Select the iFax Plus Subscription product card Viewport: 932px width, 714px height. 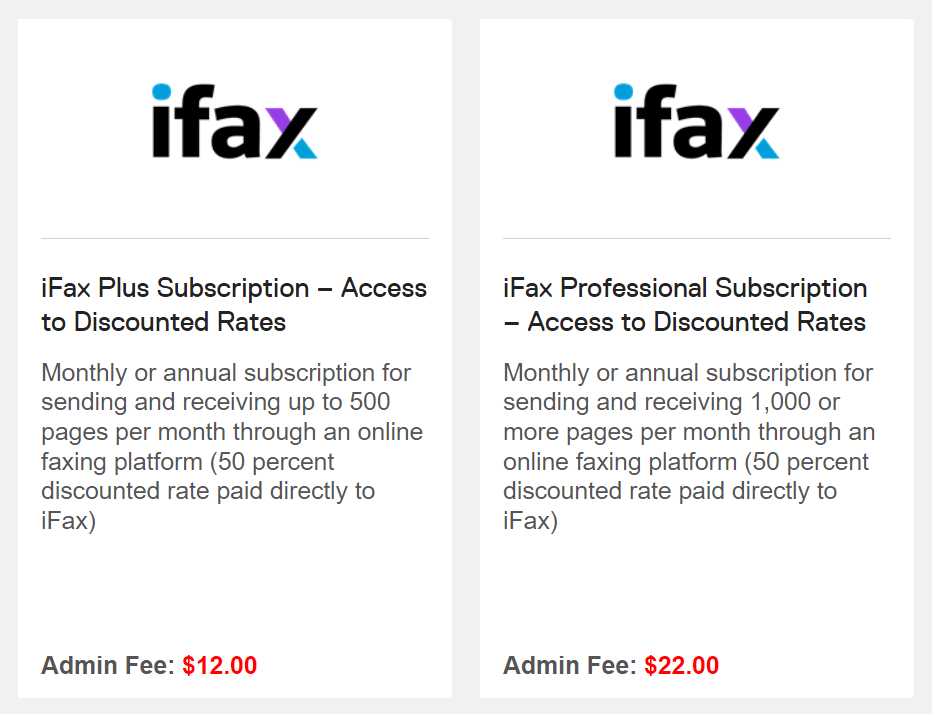pyautogui.click(x=235, y=358)
